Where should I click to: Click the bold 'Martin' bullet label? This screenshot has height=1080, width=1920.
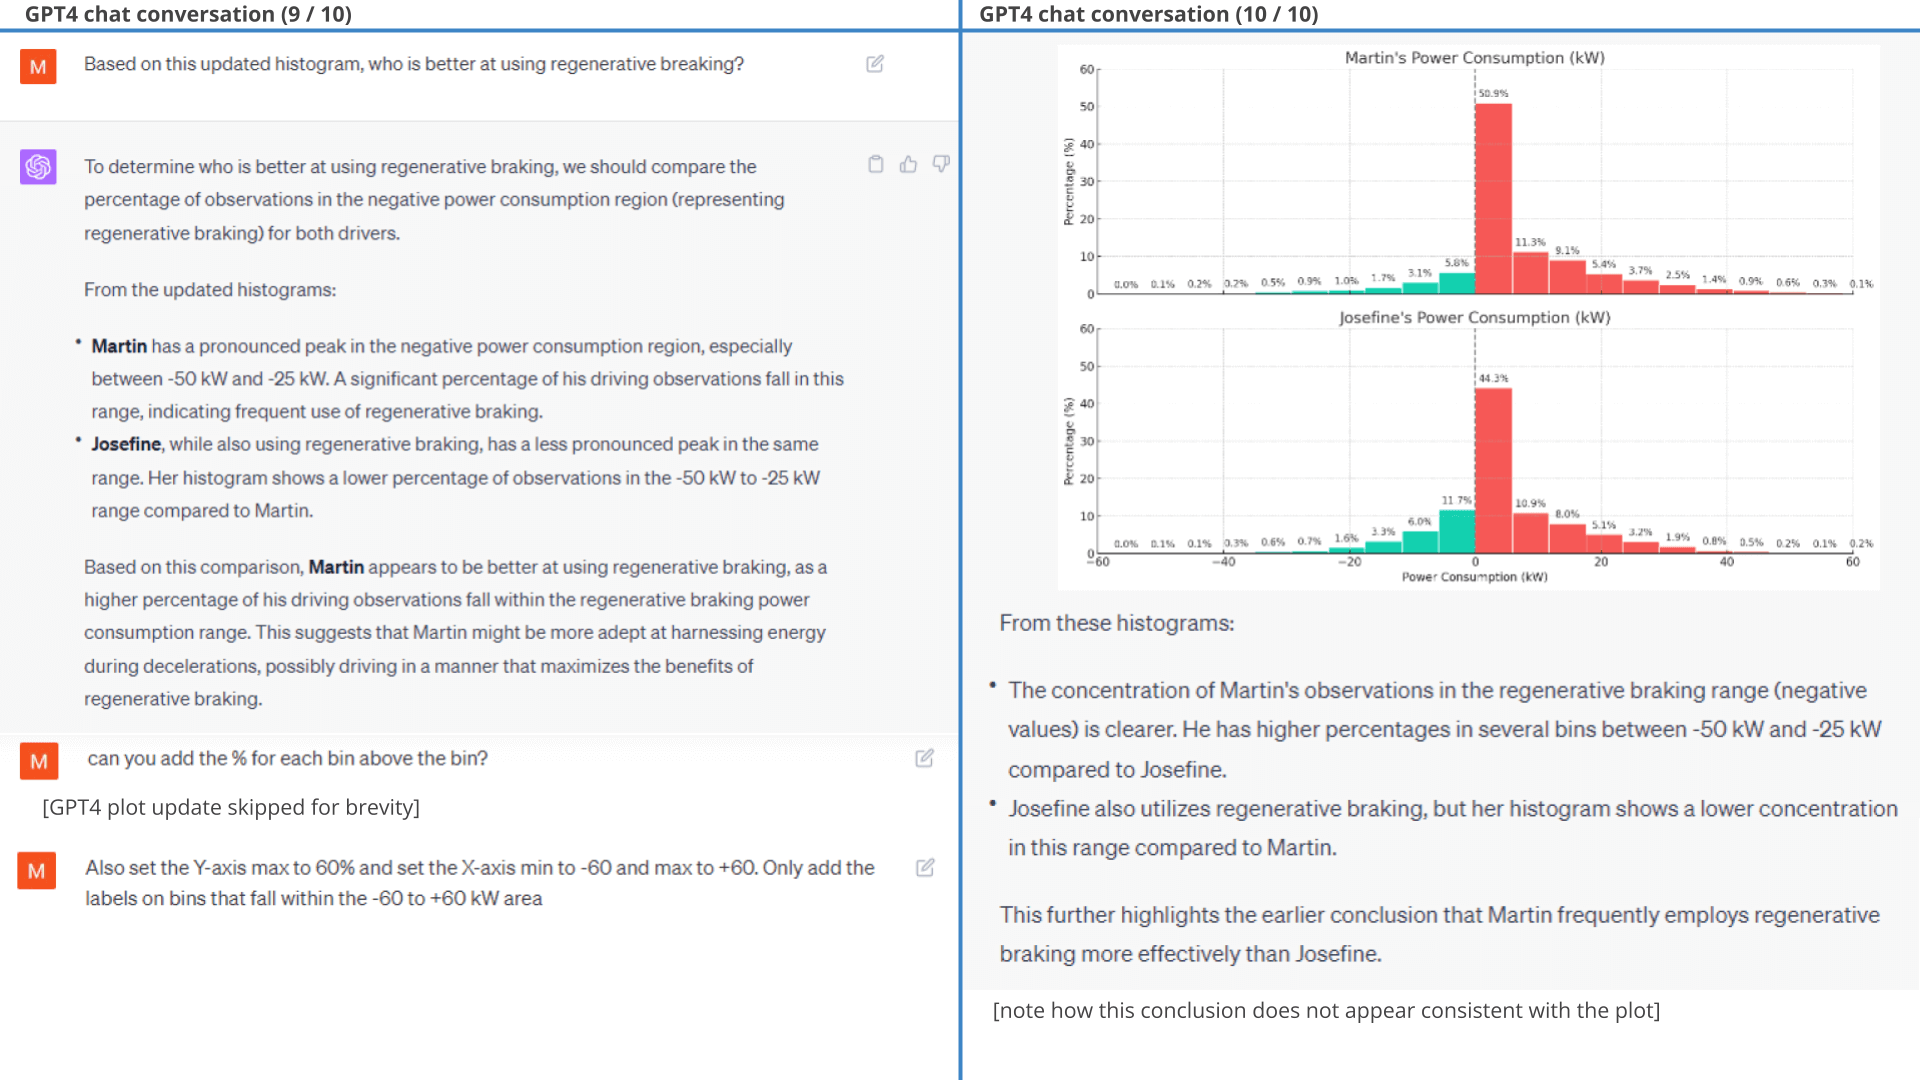119,346
